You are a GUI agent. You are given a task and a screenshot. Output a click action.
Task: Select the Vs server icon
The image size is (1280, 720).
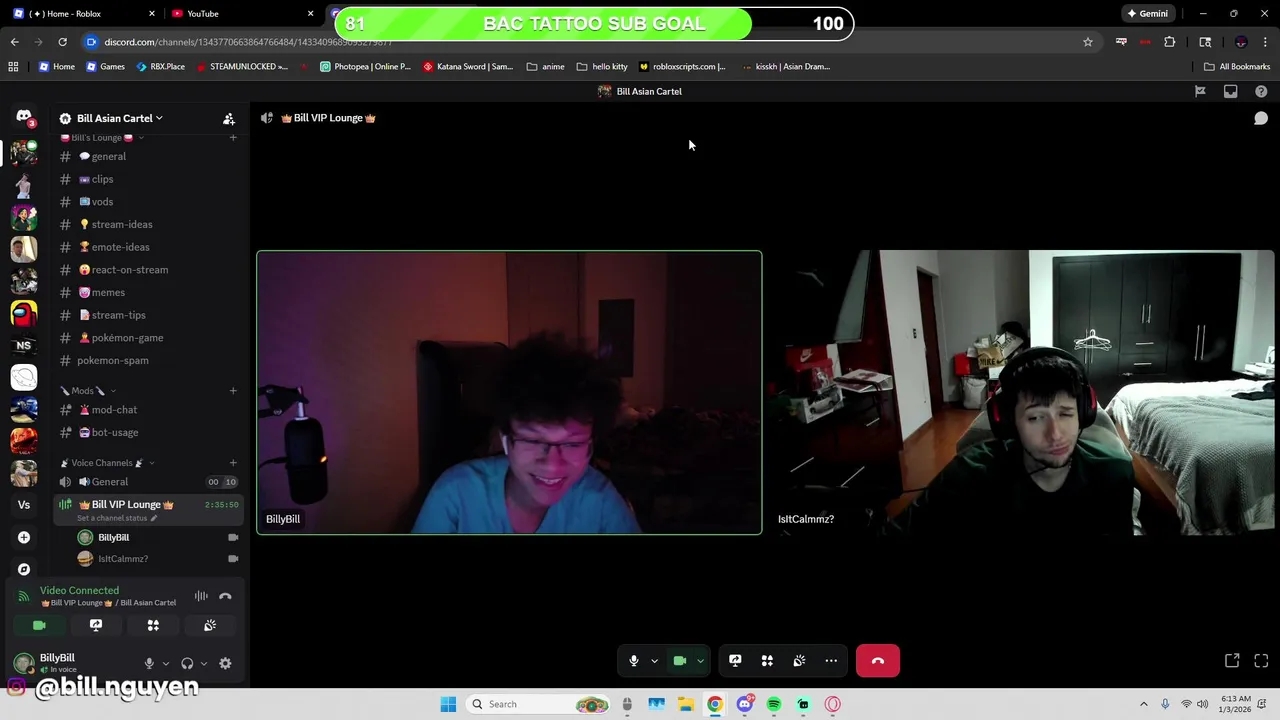pos(24,505)
